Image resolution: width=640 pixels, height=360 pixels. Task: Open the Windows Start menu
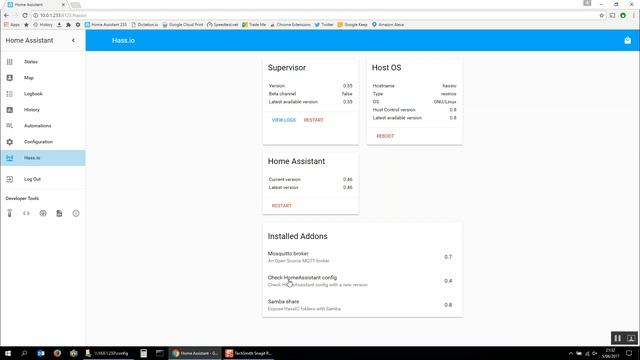point(8,353)
